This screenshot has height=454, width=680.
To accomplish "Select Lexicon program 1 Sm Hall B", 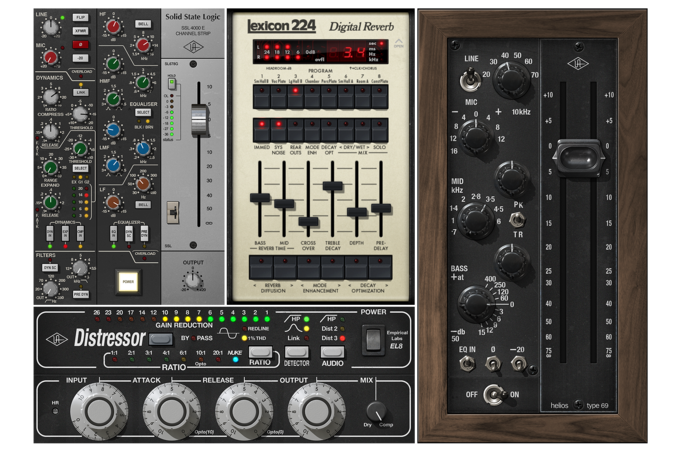I will [x=262, y=96].
